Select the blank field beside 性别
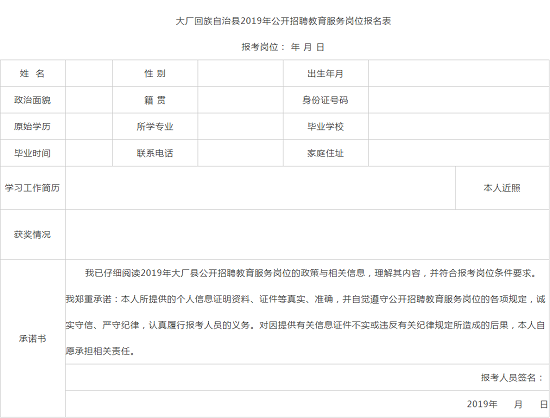The image size is (550, 418). pyautogui.click(x=241, y=73)
